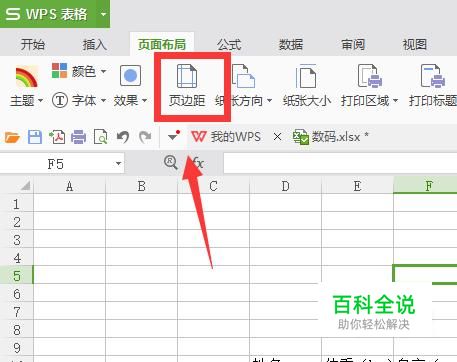Expand the Effects (效果) dropdown arrow
Viewport: 457px width, 362px height.
144,100
